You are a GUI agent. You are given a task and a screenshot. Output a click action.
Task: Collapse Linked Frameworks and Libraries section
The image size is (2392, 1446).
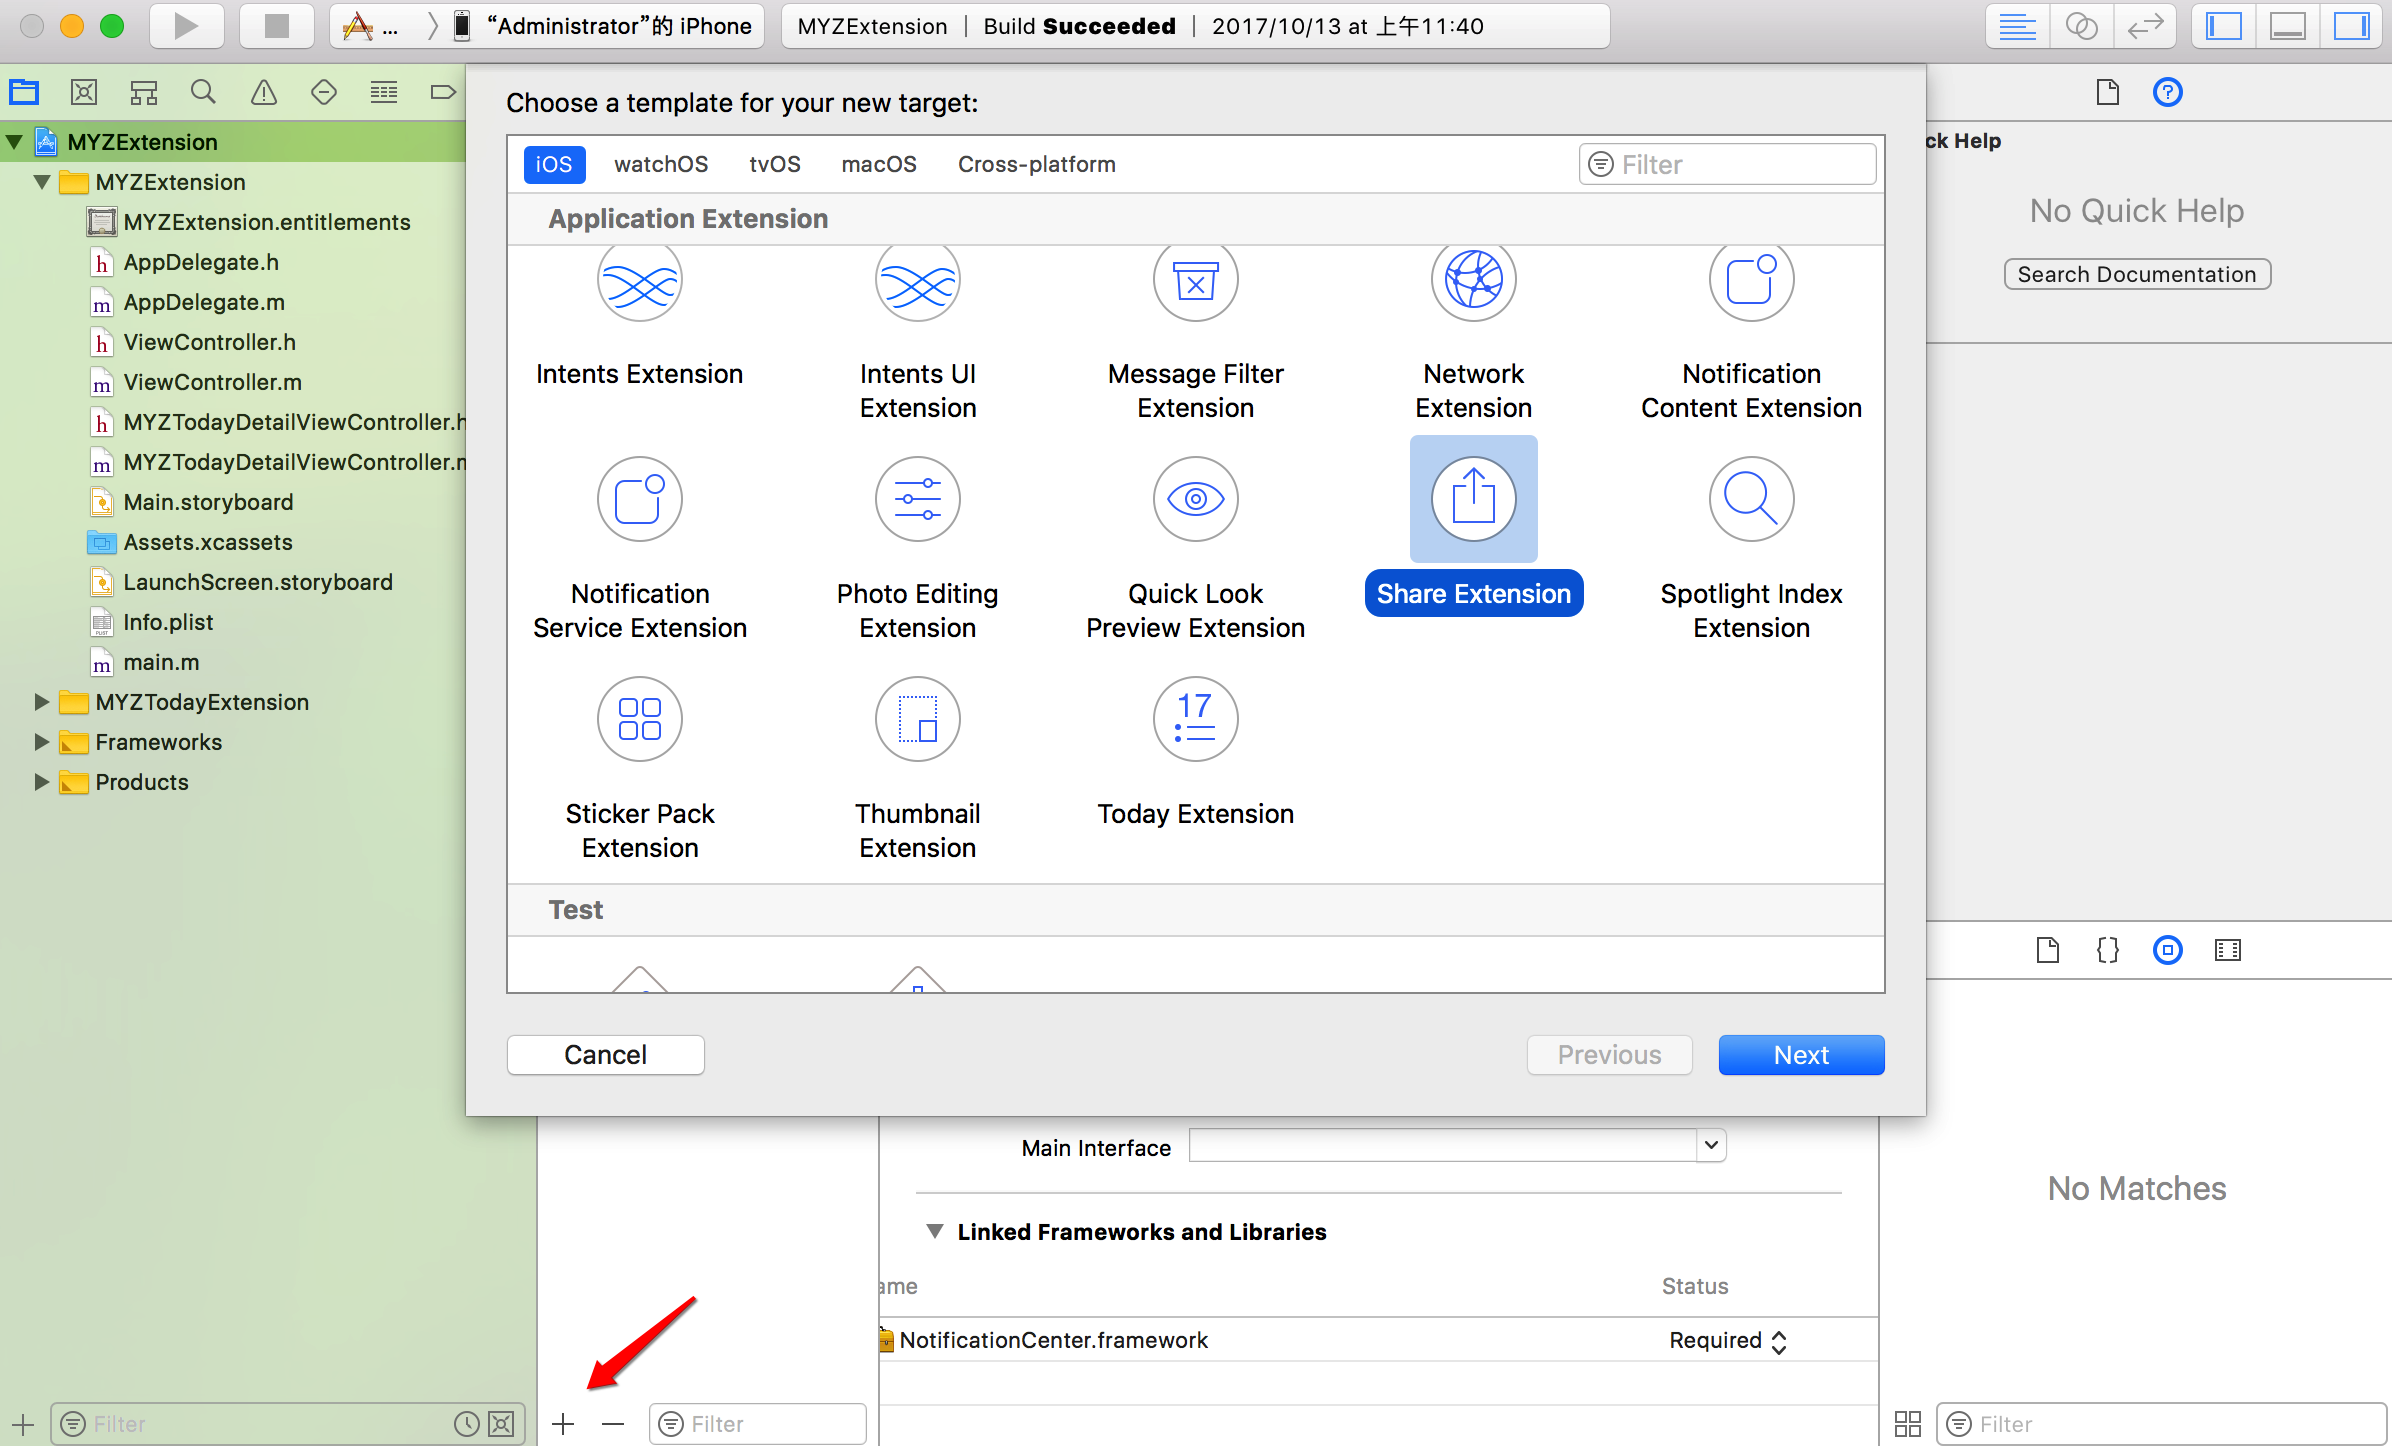934,1231
